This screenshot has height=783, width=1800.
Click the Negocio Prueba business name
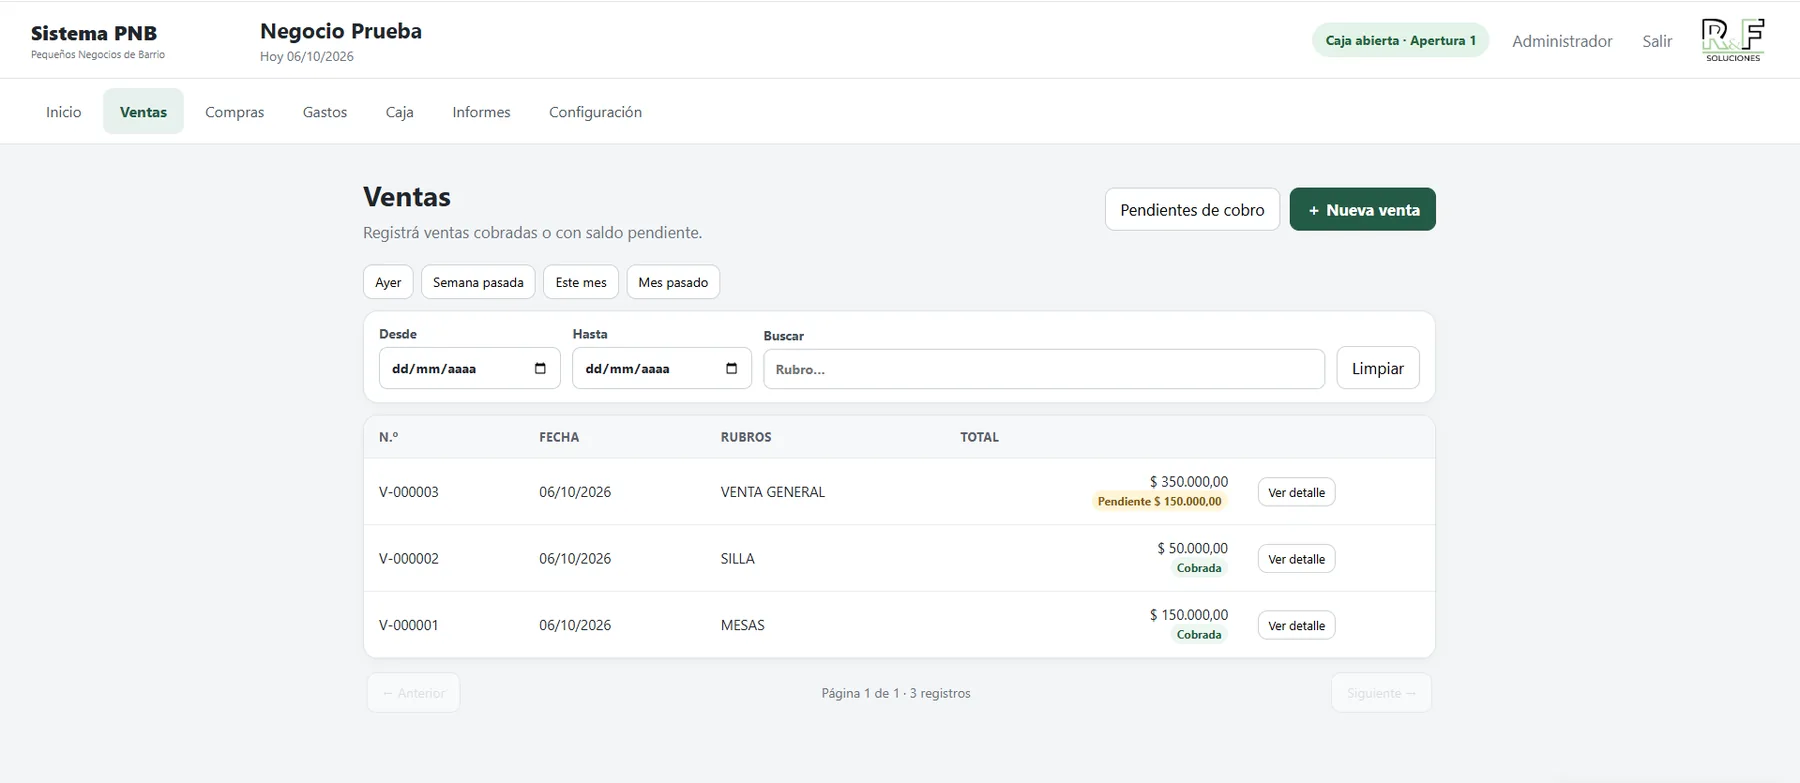(341, 31)
